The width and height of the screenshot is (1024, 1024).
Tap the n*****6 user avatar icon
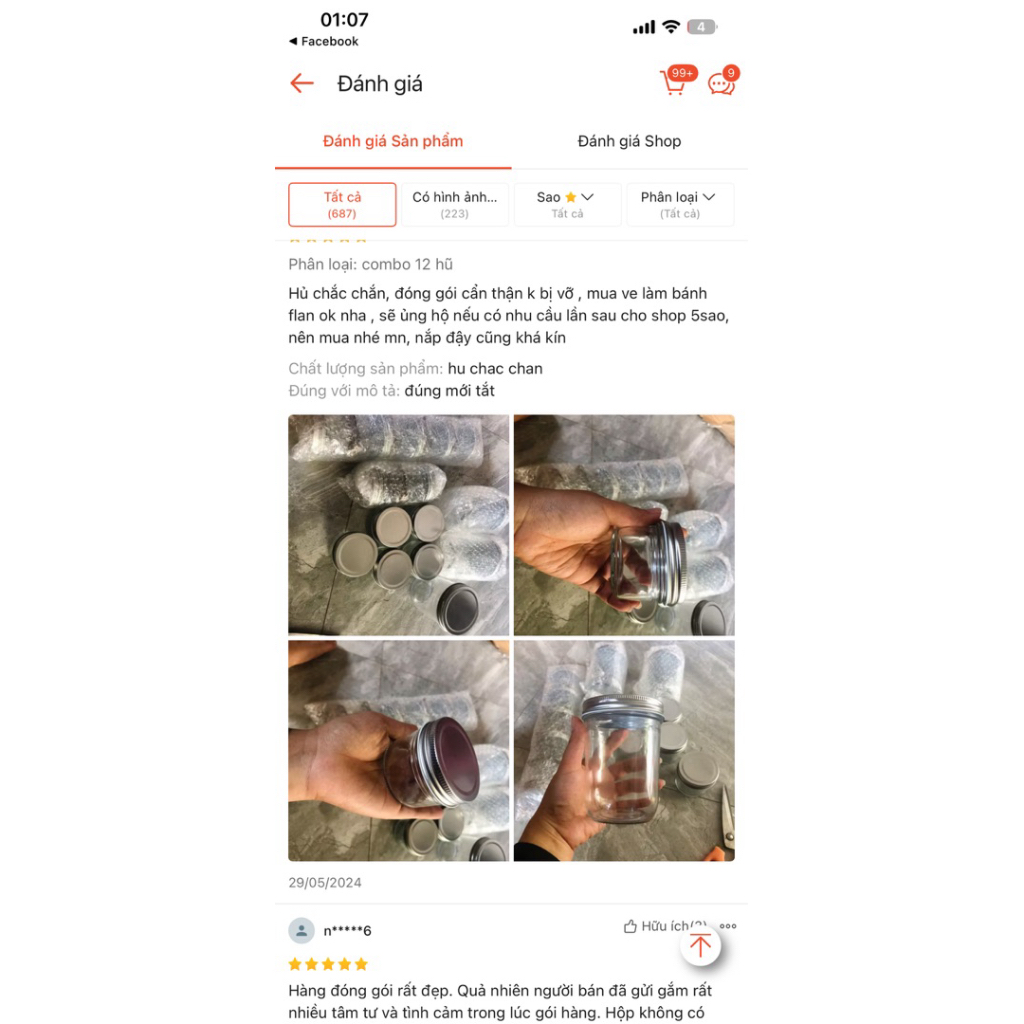(301, 930)
